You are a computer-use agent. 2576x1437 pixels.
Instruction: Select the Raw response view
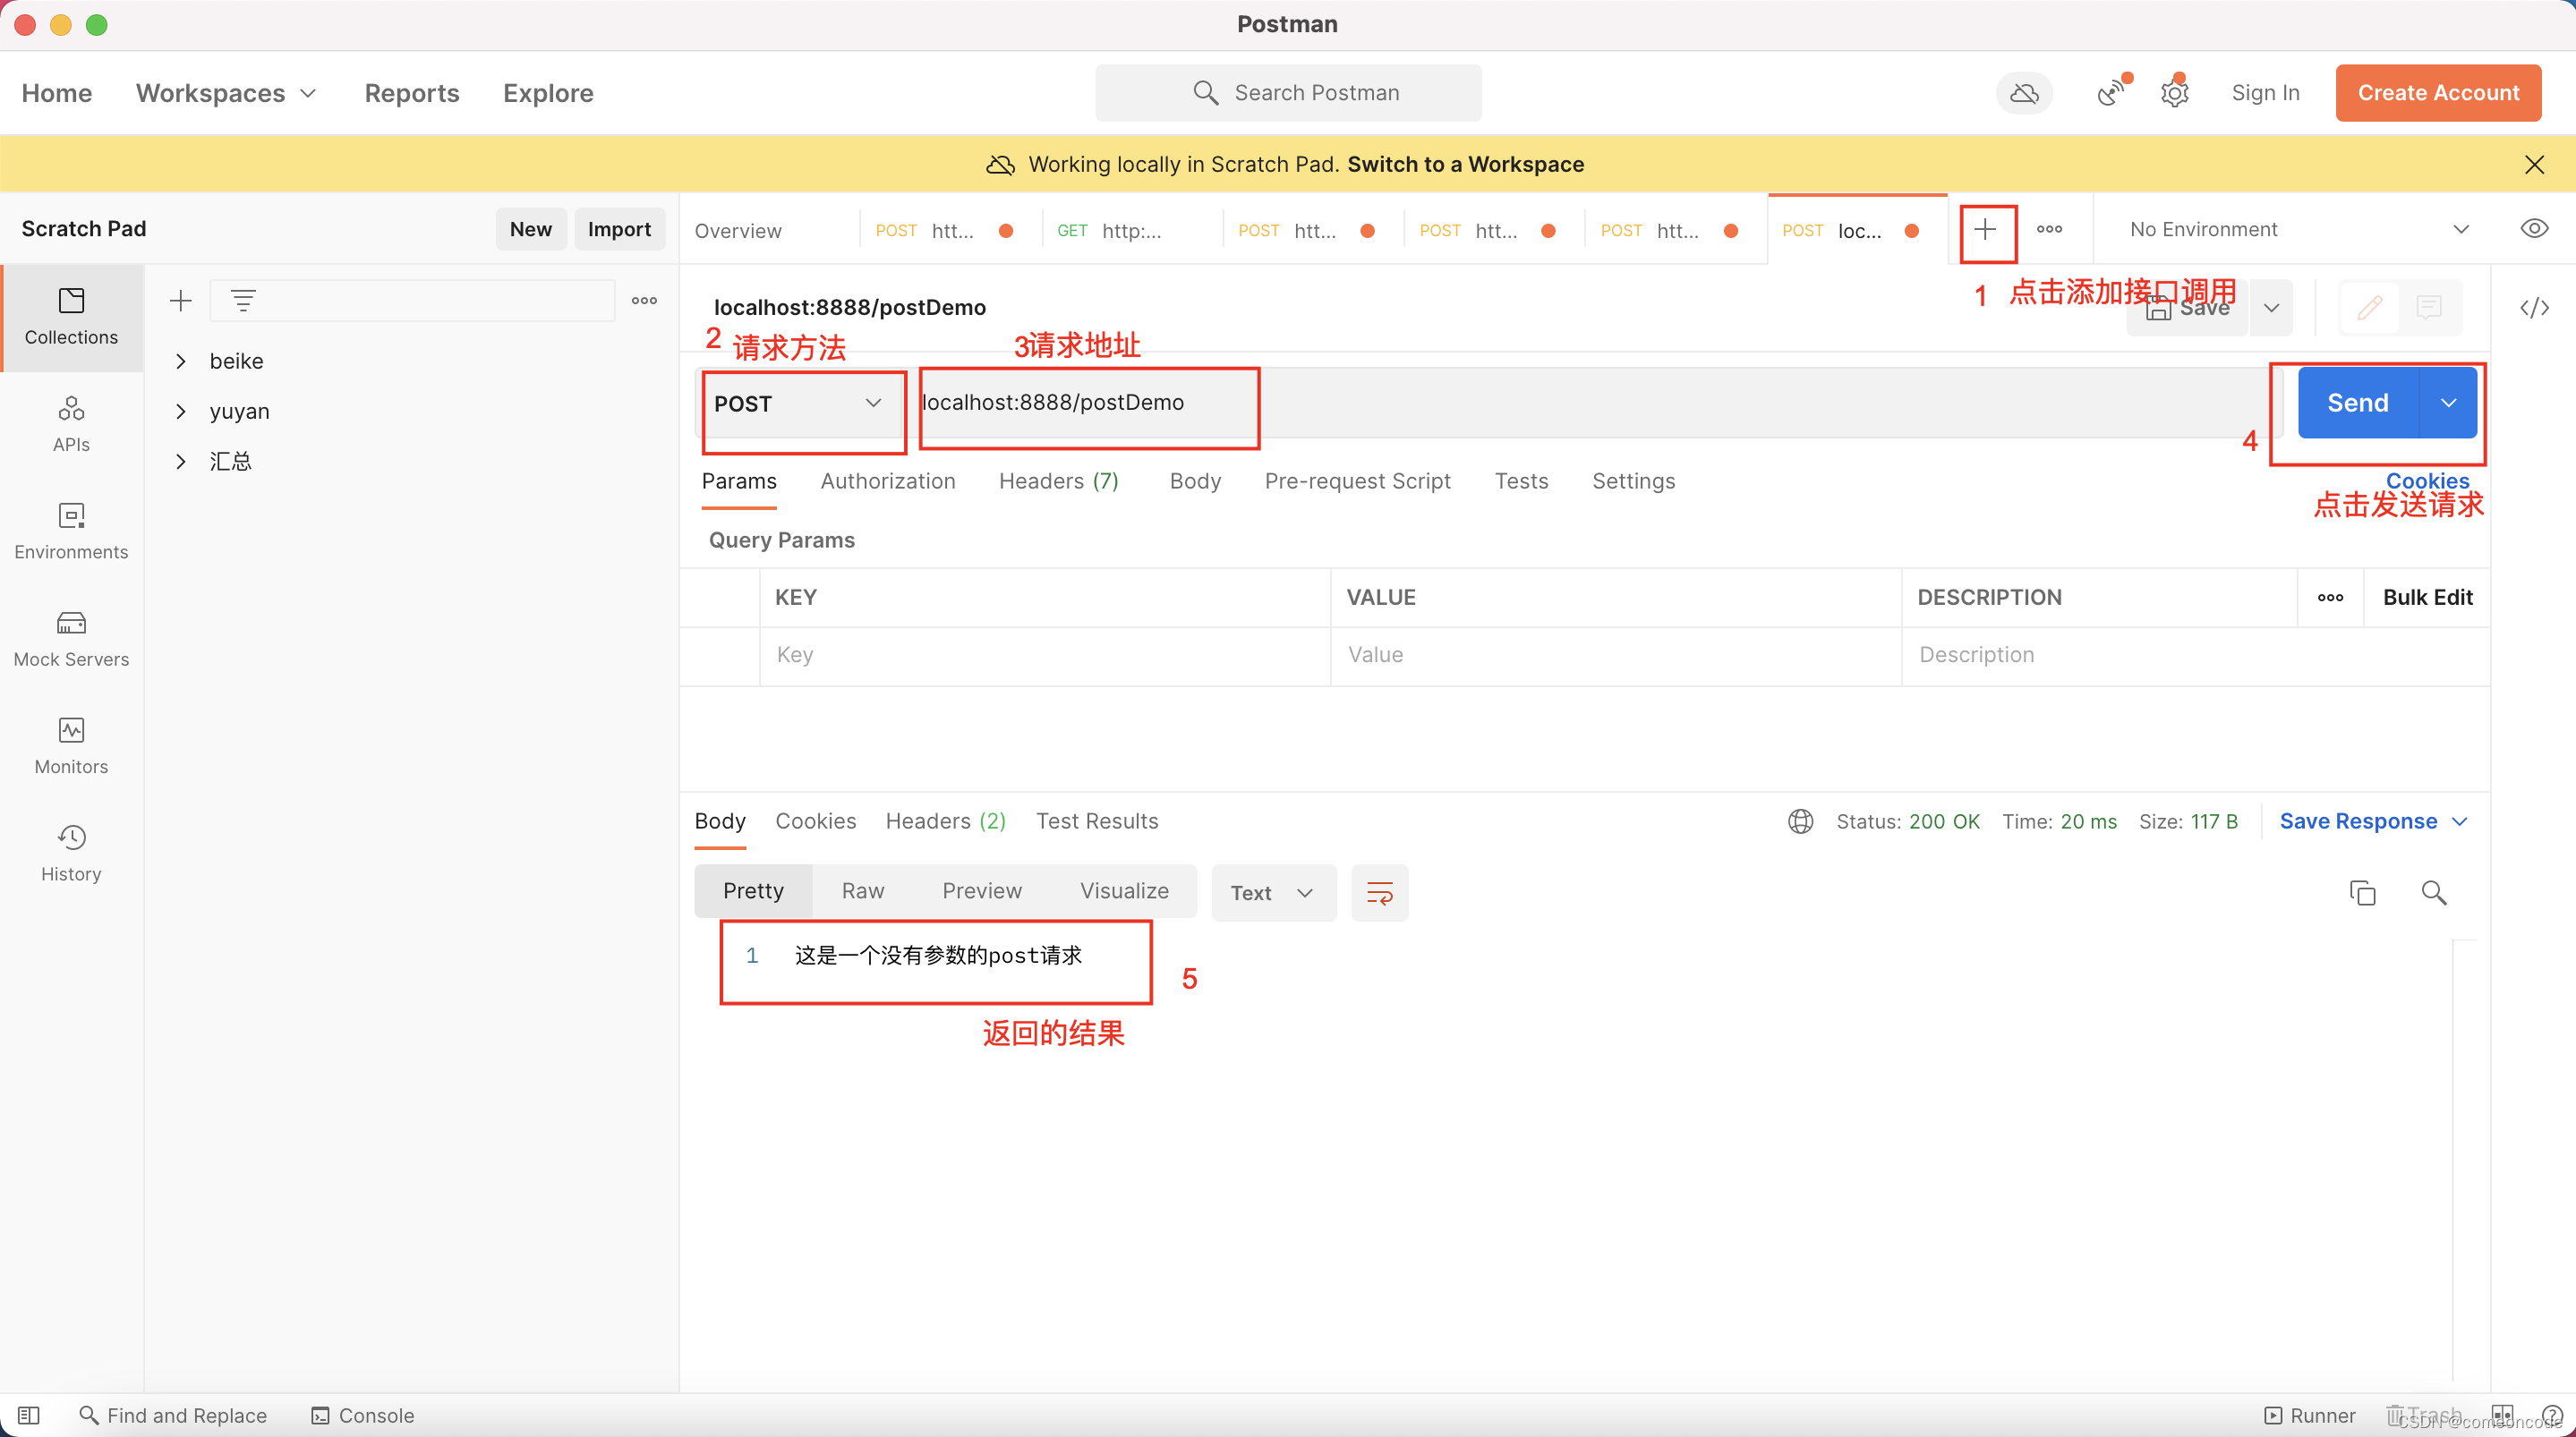tap(862, 891)
